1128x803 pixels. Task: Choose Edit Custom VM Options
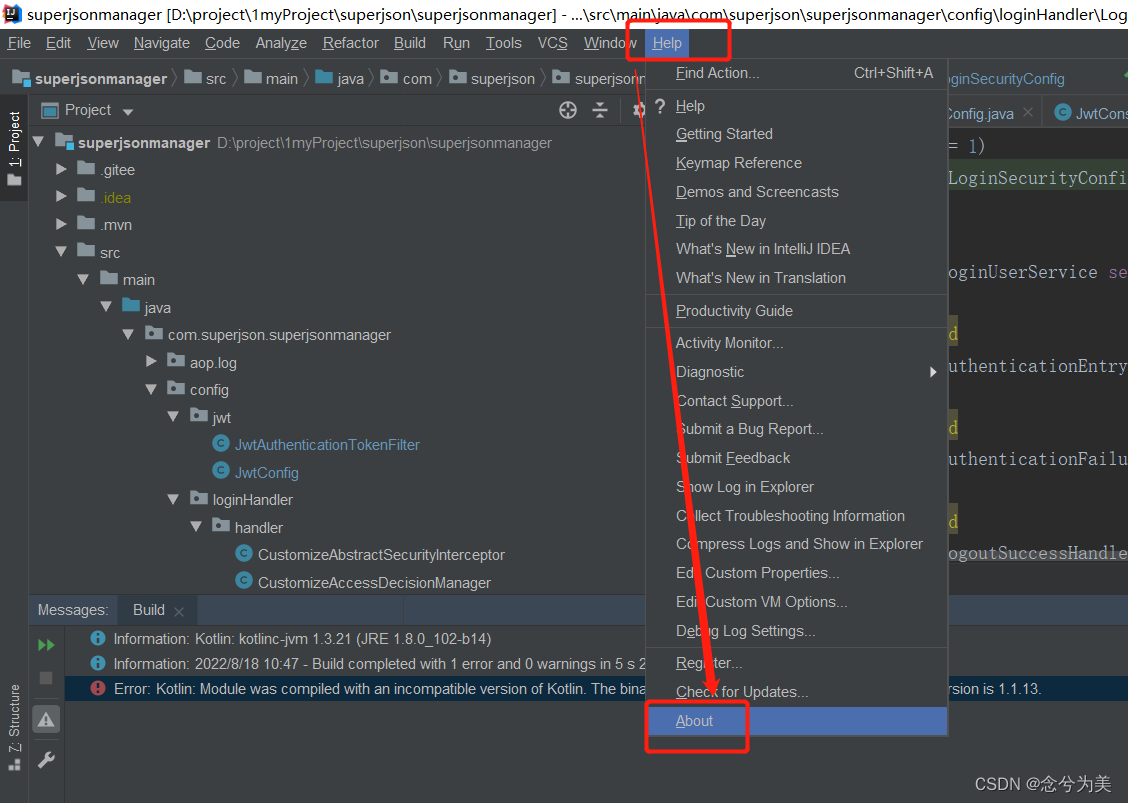click(796, 602)
